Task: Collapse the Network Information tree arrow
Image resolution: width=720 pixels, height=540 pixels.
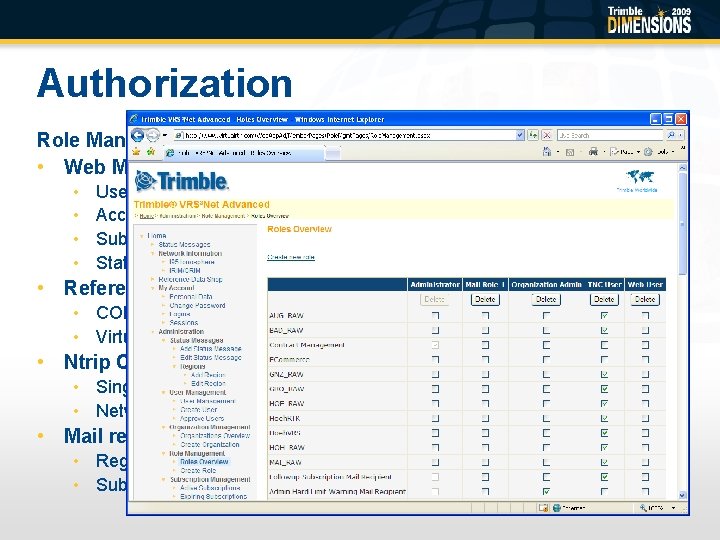Action: (x=153, y=253)
